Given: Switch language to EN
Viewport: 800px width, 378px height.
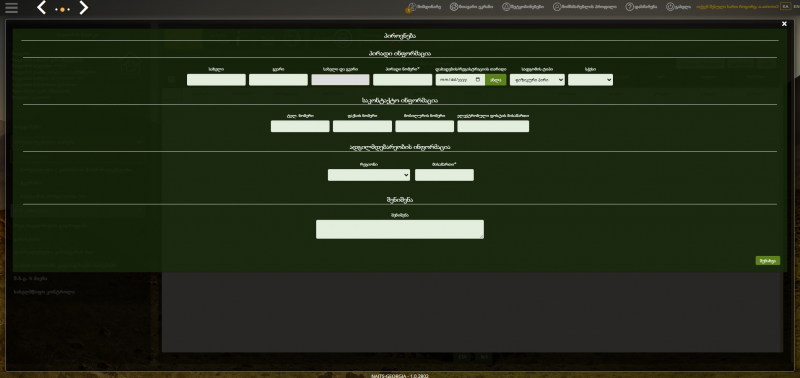Looking at the screenshot, I should pyautogui.click(x=796, y=7).
